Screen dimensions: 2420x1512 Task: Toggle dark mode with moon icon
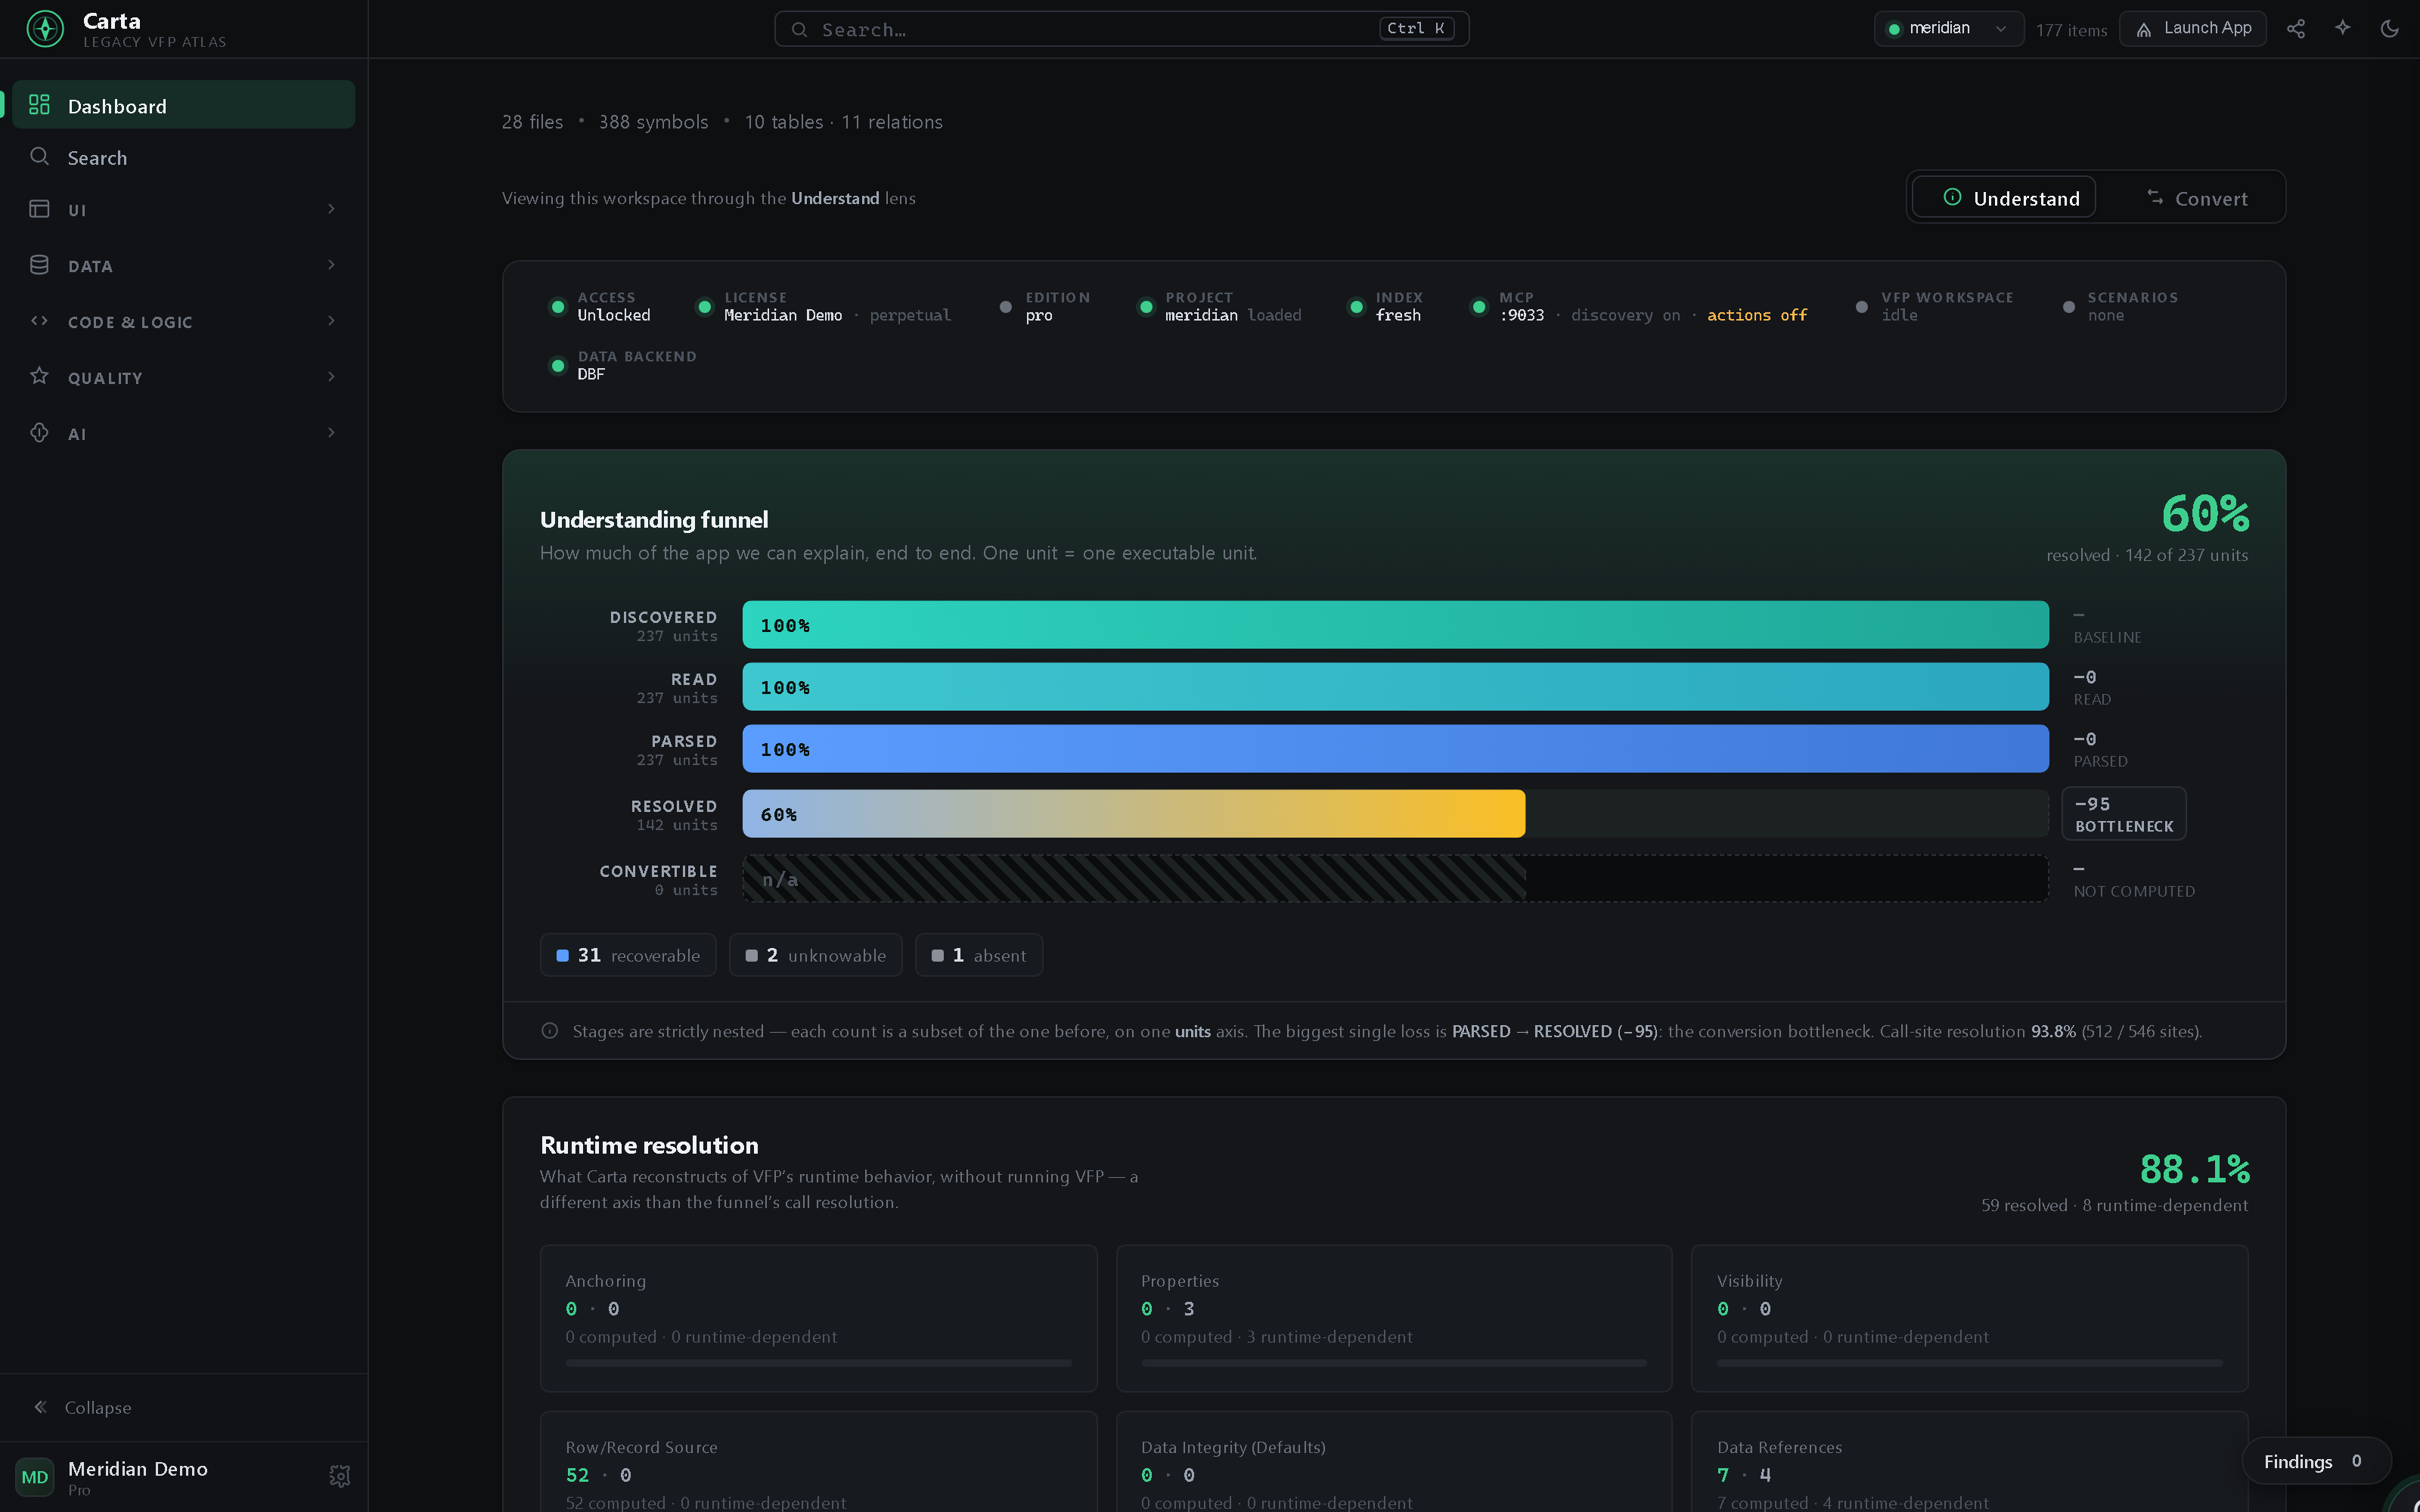[x=2390, y=29]
